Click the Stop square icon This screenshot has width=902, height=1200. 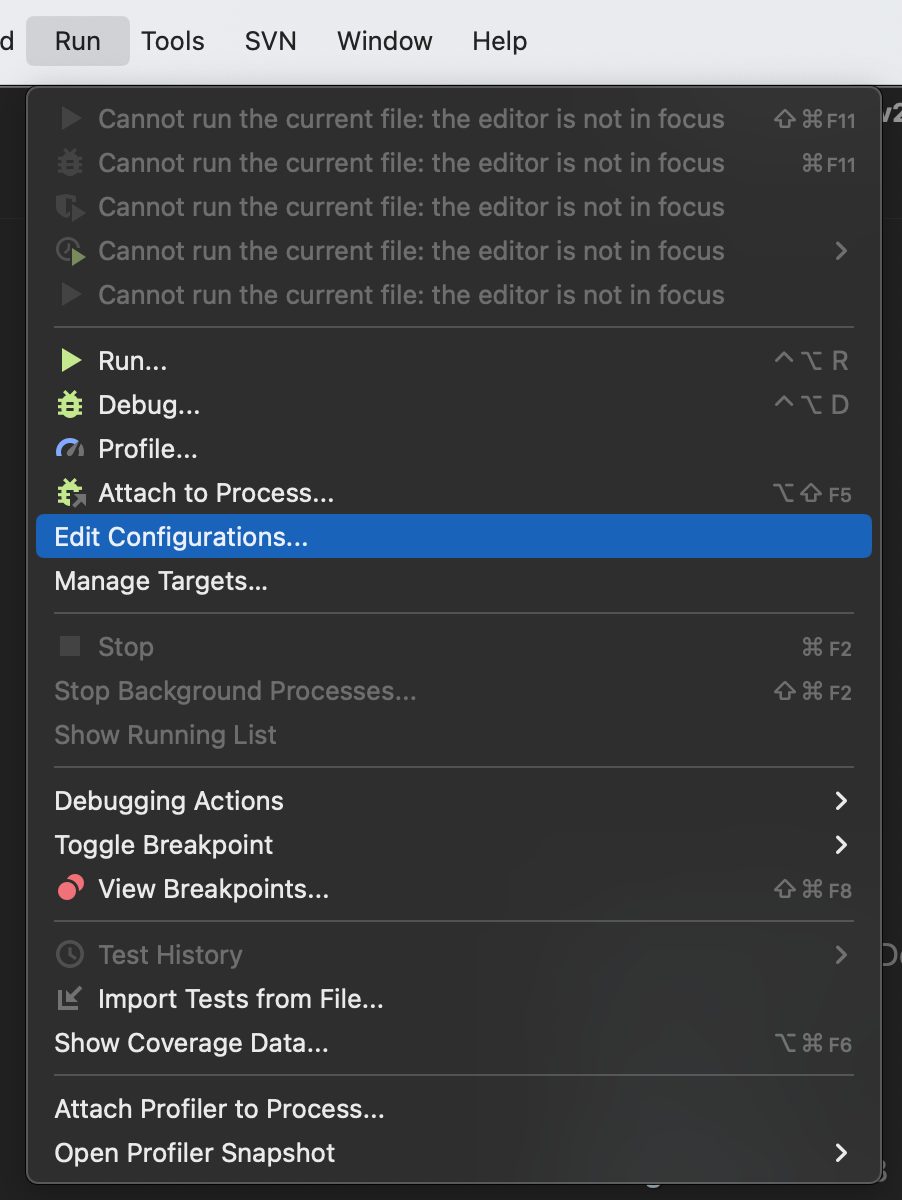point(70,647)
